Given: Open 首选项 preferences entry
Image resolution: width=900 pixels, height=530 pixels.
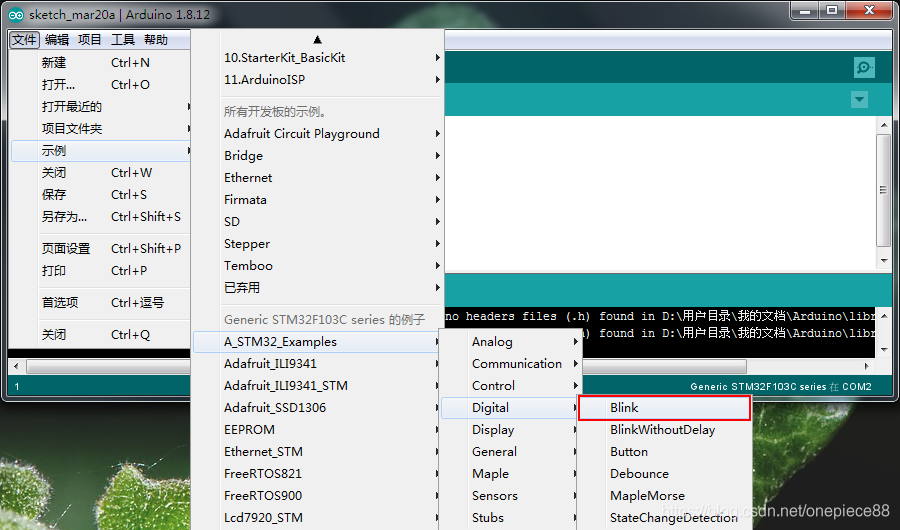Looking at the screenshot, I should pos(100,303).
